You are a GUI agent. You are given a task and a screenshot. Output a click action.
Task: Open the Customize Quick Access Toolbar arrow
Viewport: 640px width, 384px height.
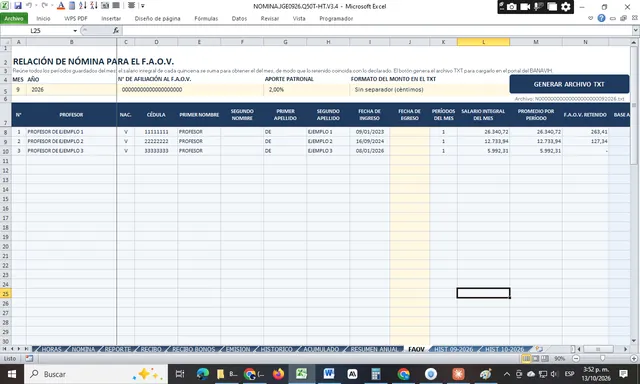[x=143, y=6]
